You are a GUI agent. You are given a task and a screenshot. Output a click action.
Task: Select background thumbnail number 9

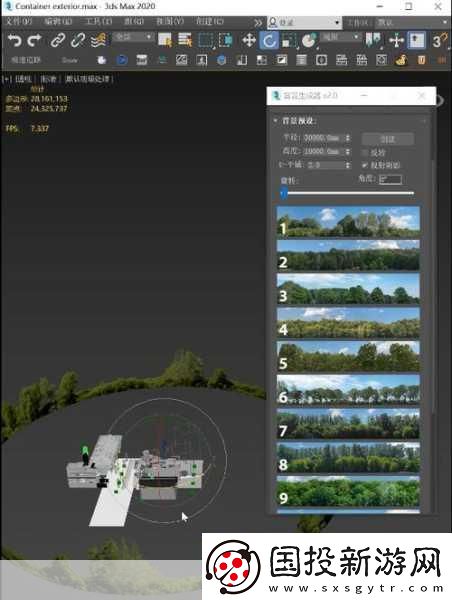[x=348, y=491]
